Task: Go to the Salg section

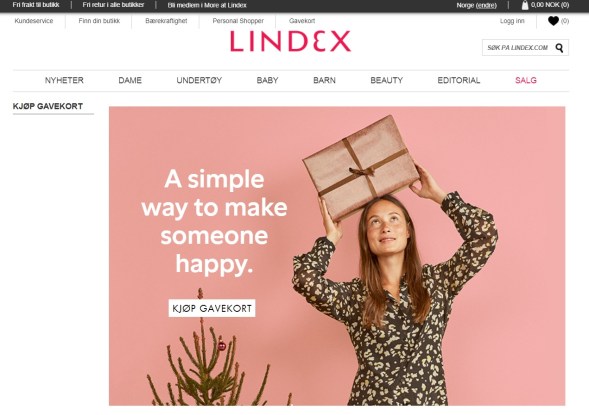Action: (x=526, y=80)
